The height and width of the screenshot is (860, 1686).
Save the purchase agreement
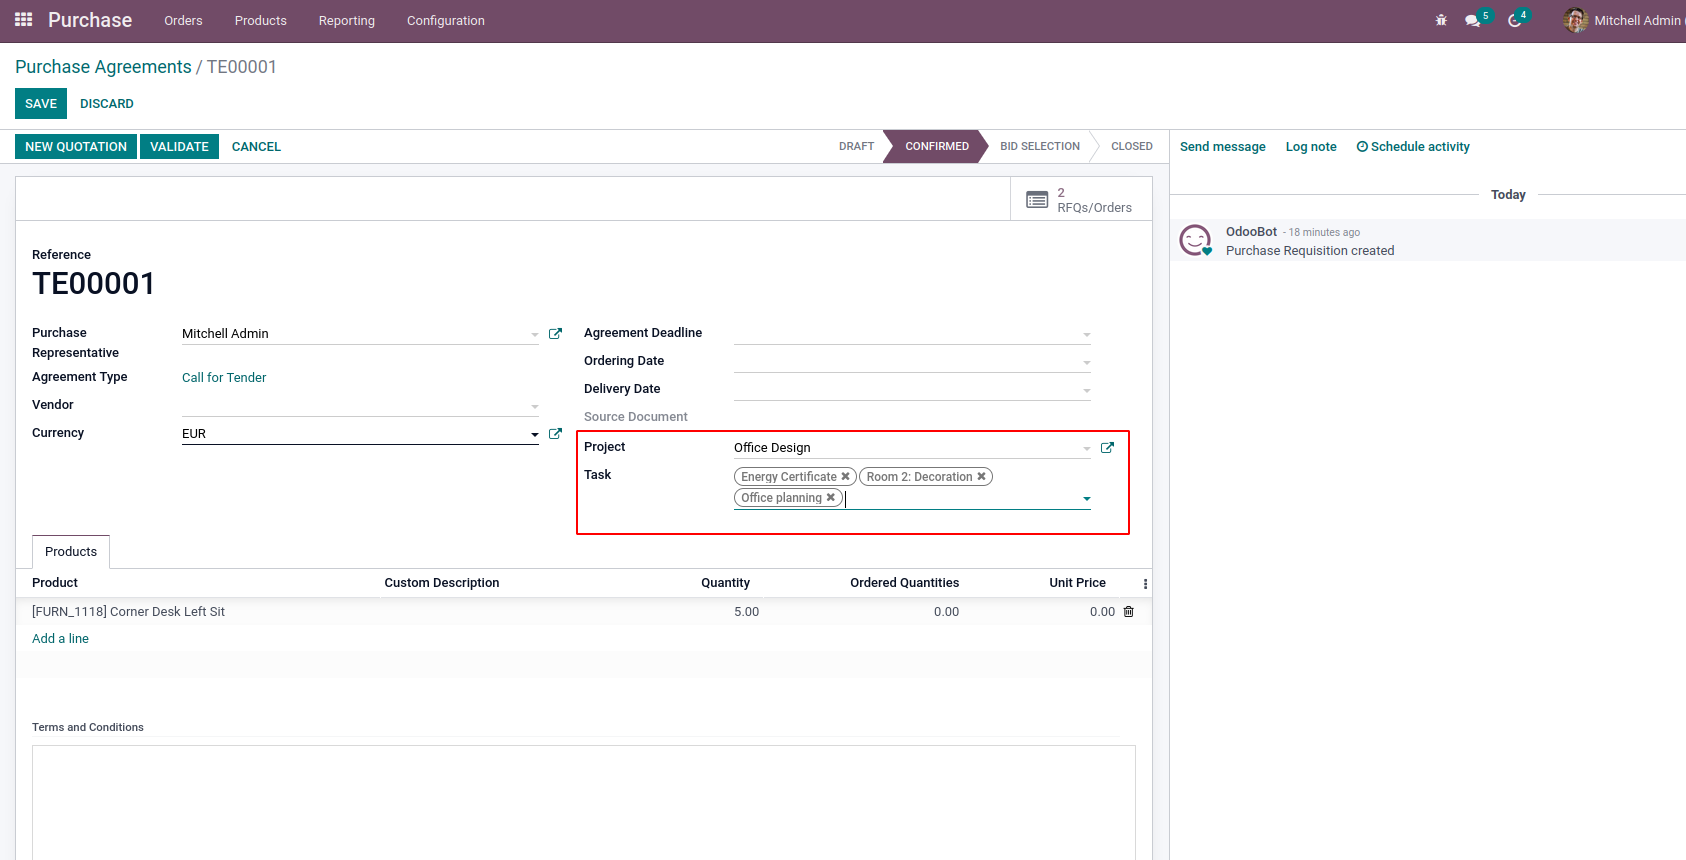[41, 104]
